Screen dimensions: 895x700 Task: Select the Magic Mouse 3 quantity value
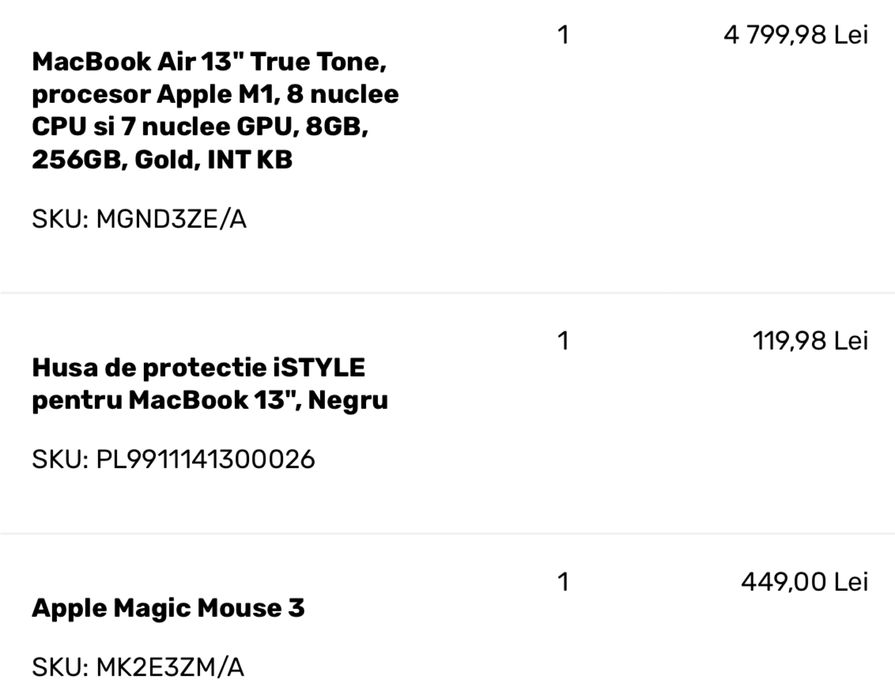coord(563,582)
